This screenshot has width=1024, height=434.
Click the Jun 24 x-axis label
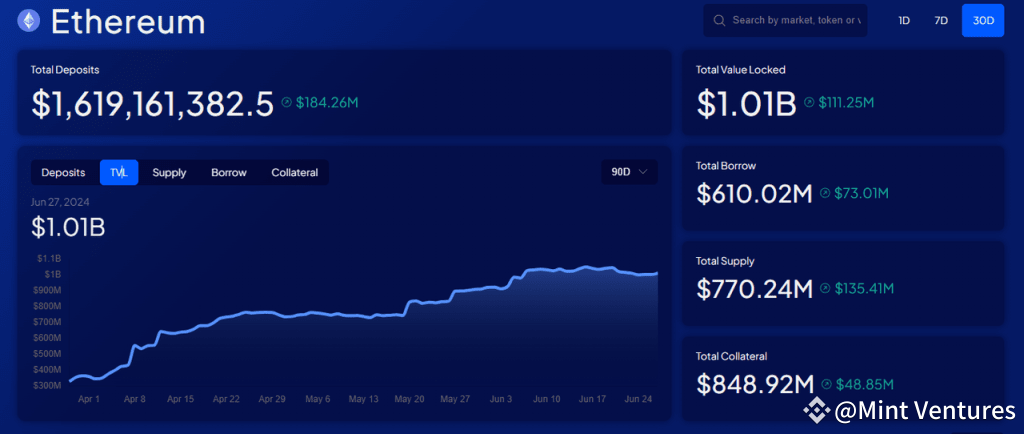pos(639,399)
